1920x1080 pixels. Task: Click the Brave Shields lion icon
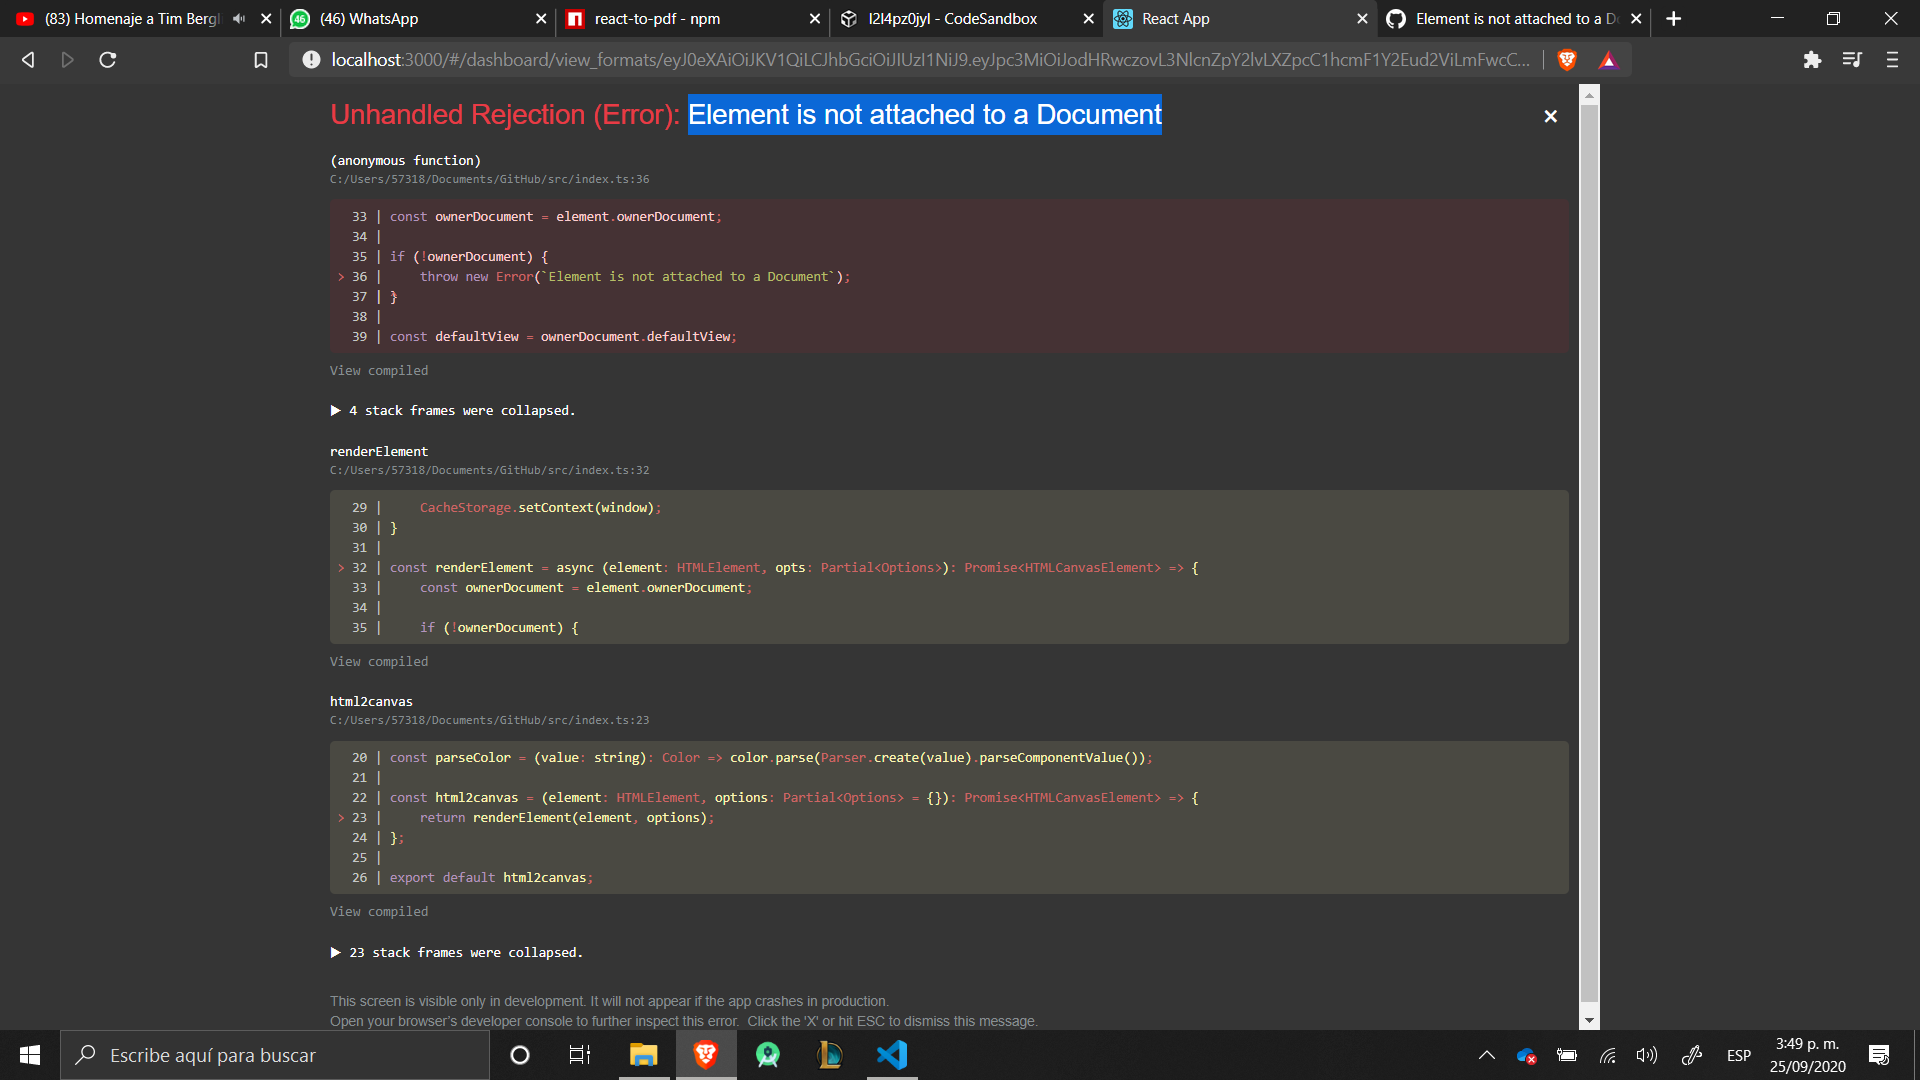pyautogui.click(x=1567, y=60)
